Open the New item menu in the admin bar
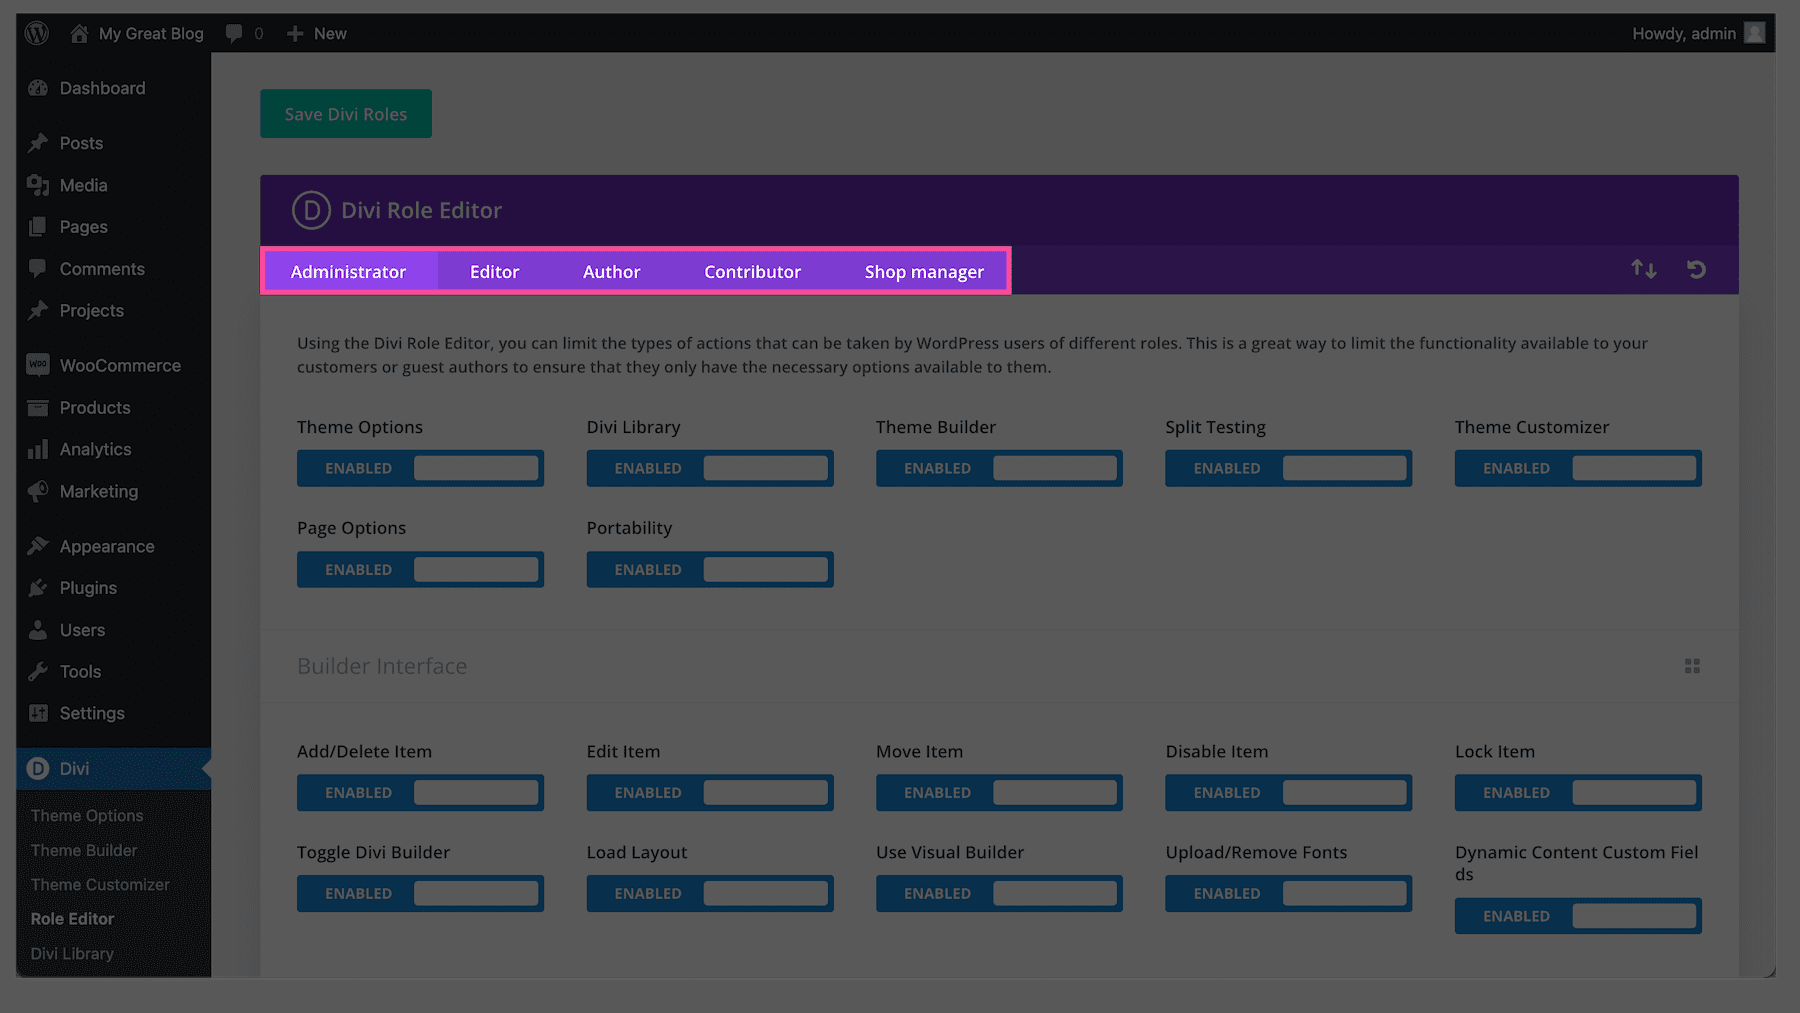1800x1013 pixels. coord(316,32)
